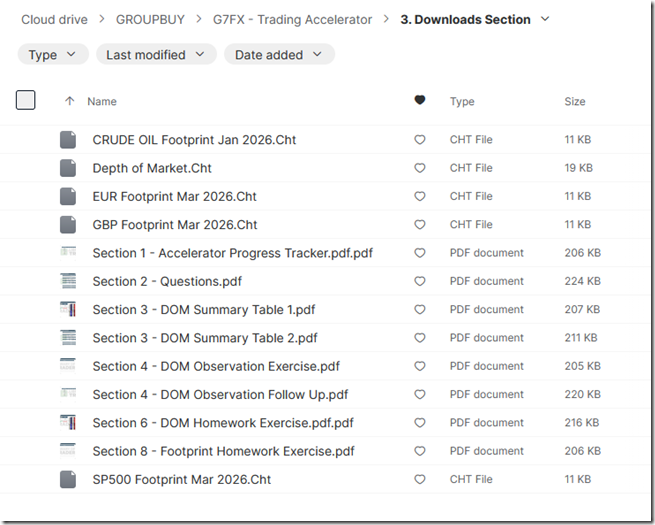Click Section 6 DOM Homework PDF icon

point(68,423)
